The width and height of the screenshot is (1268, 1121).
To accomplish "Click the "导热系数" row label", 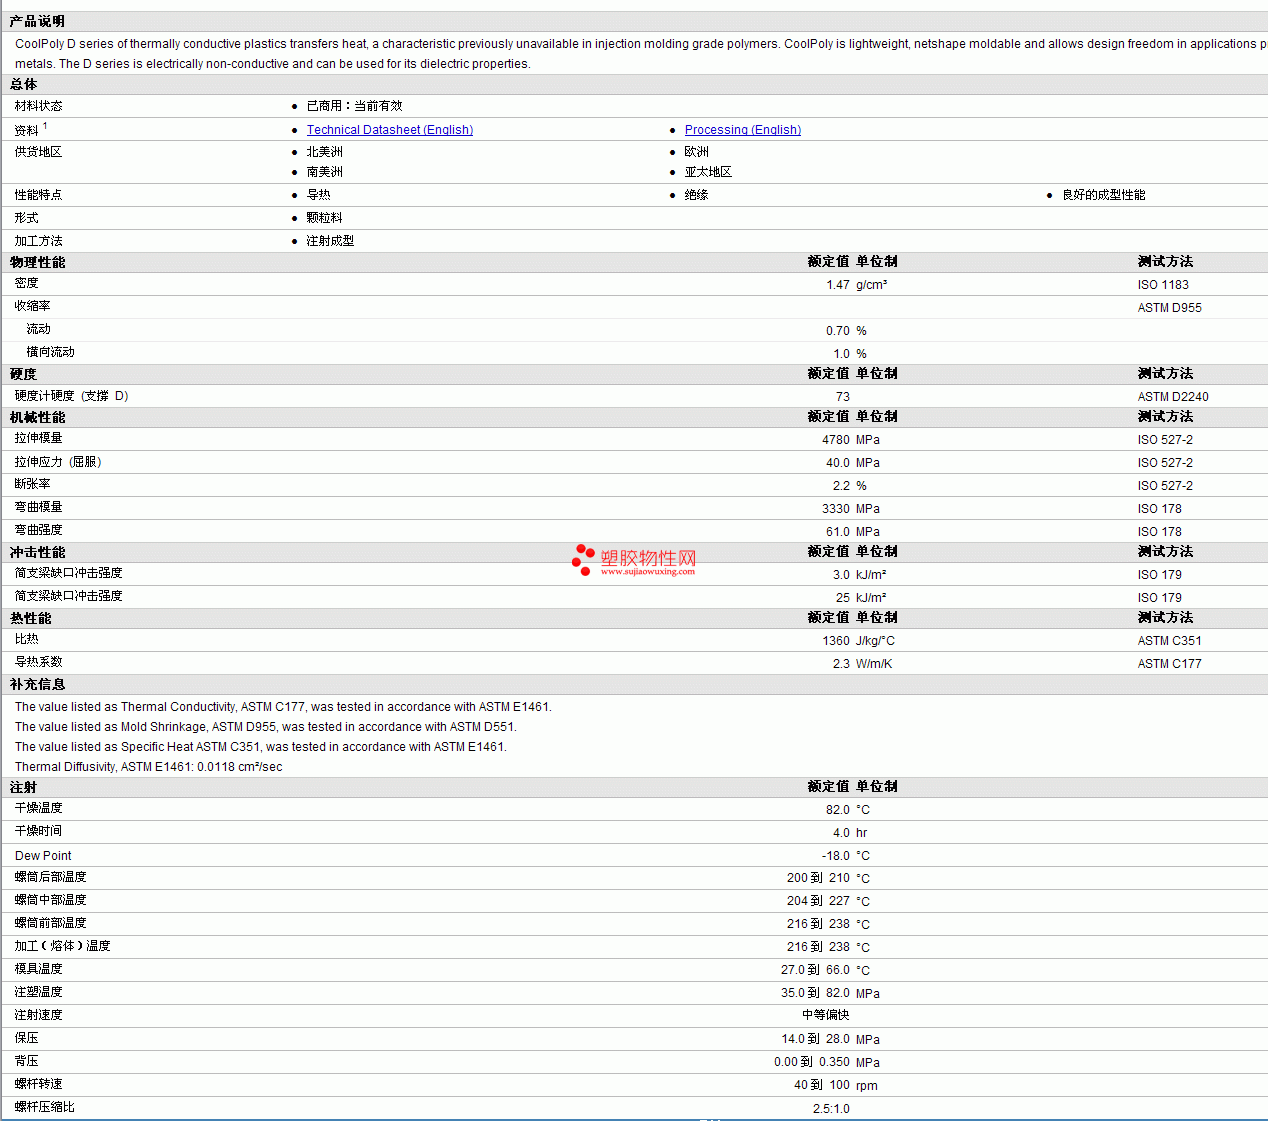I will click(39, 662).
